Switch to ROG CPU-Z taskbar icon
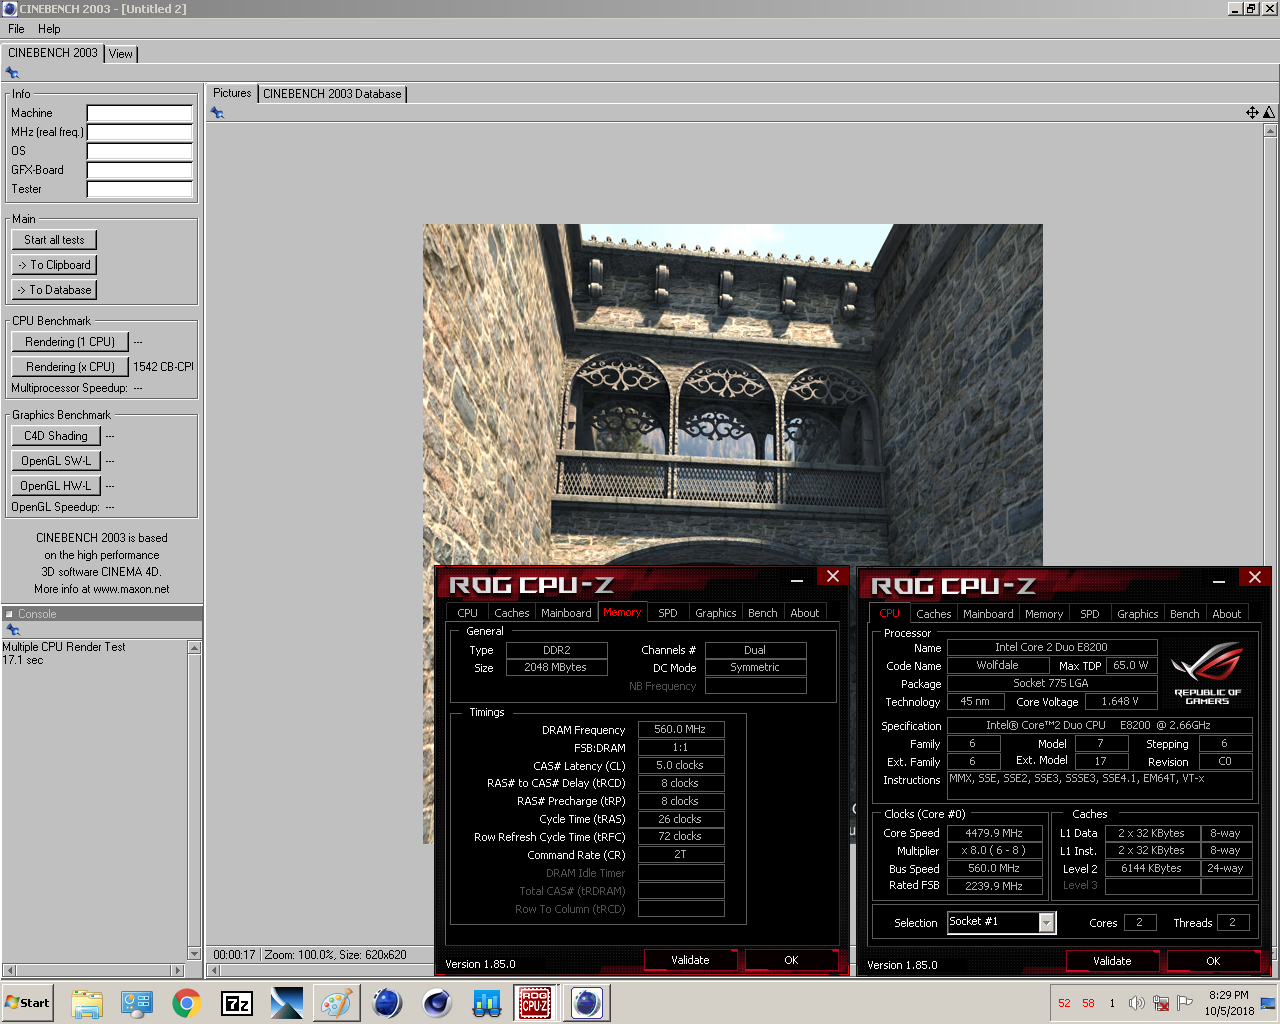Image resolution: width=1280 pixels, height=1024 pixels. [534, 1003]
